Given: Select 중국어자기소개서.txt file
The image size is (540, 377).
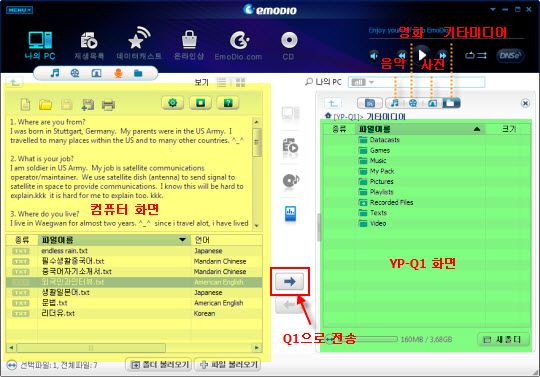Looking at the screenshot, I should (x=134, y=271).
